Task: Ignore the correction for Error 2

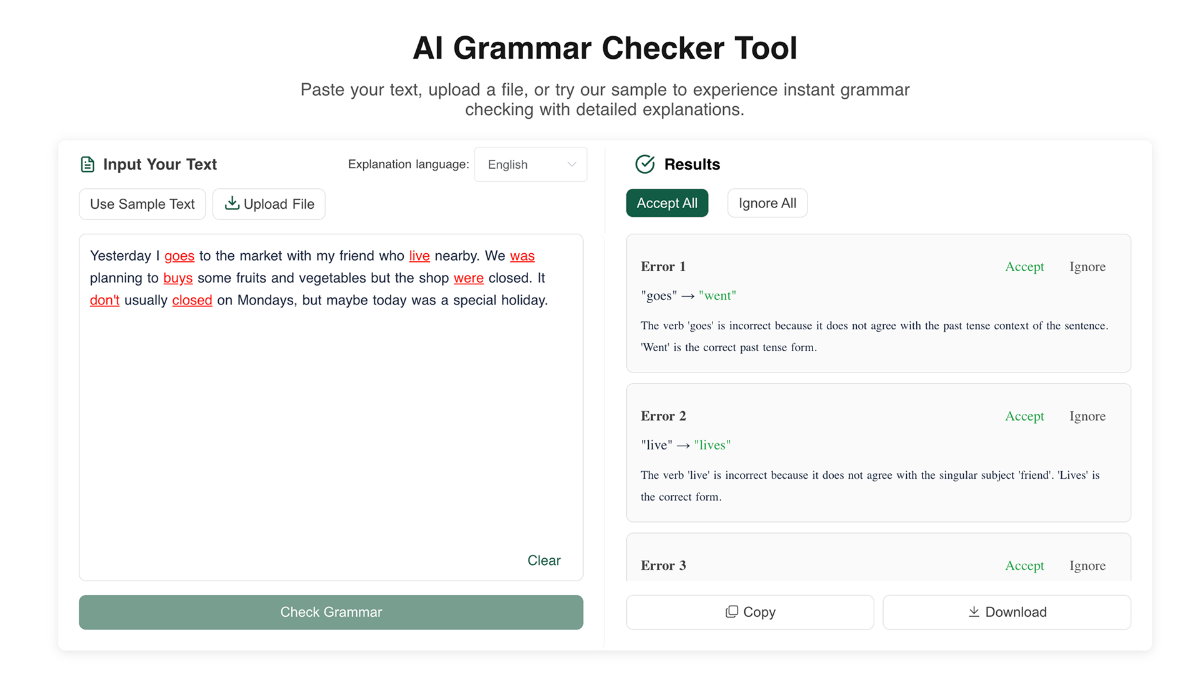Action: click(x=1087, y=416)
